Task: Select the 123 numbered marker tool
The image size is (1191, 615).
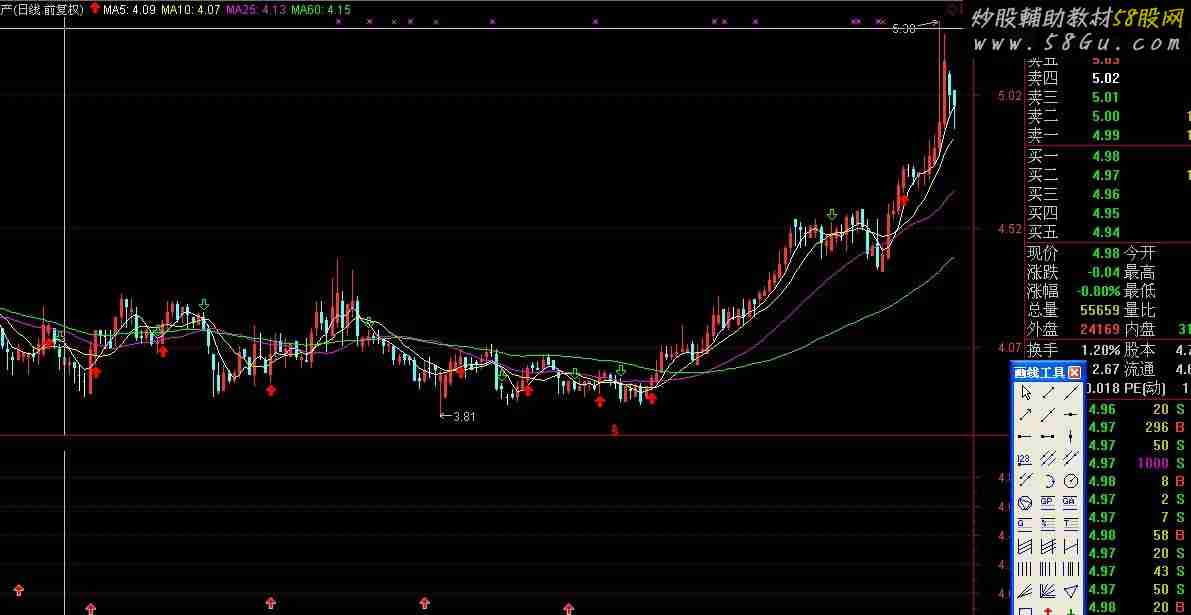Action: pyautogui.click(x=1025, y=459)
